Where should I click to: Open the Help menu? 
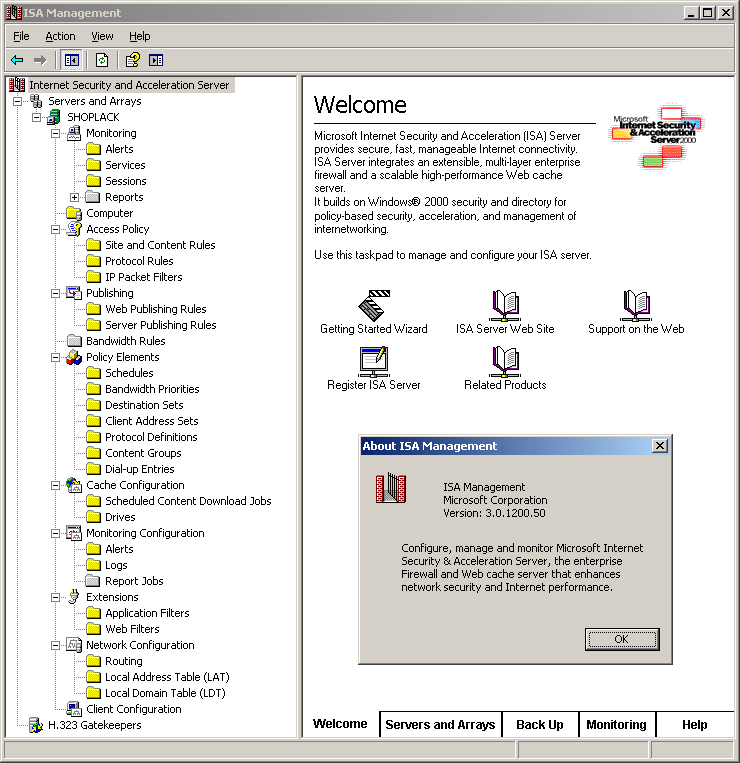[x=140, y=36]
